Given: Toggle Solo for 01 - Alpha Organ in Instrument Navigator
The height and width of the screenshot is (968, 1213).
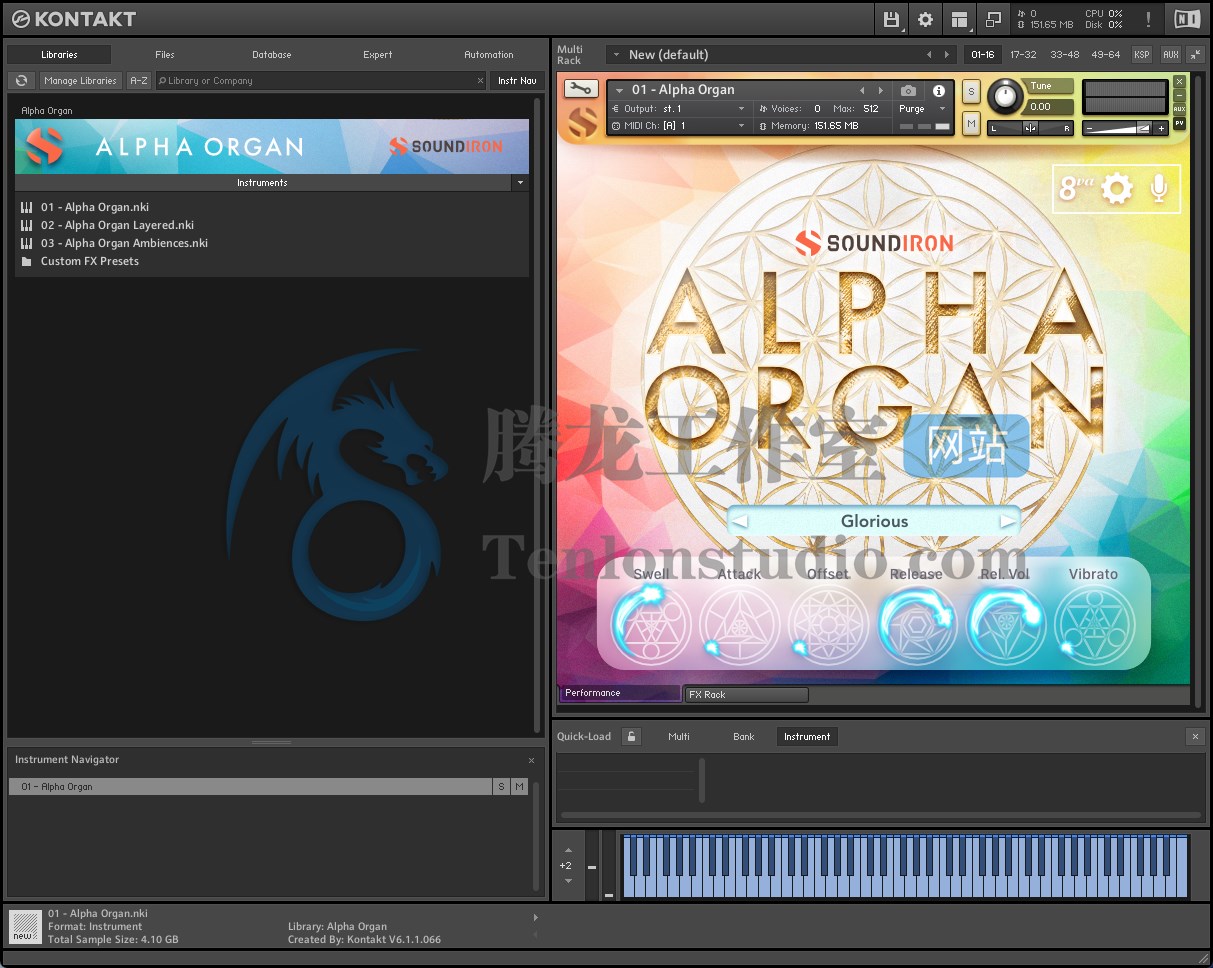Looking at the screenshot, I should click(x=503, y=786).
